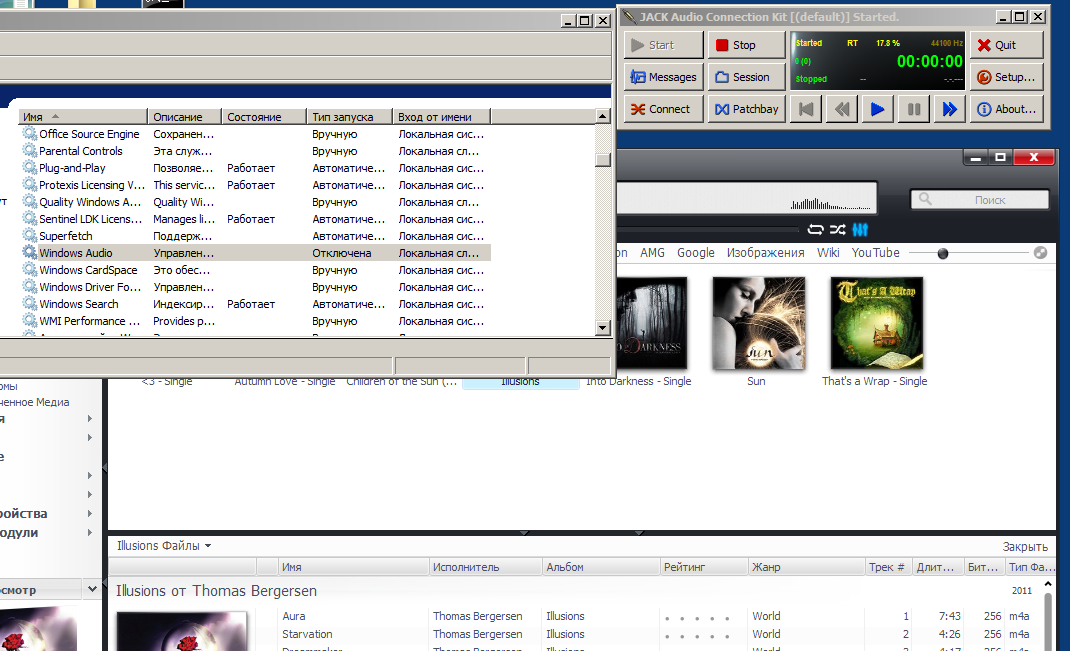Viewport: 1070px width, 651px height.
Task: Rewind JACK transport to the start
Action: (x=806, y=109)
